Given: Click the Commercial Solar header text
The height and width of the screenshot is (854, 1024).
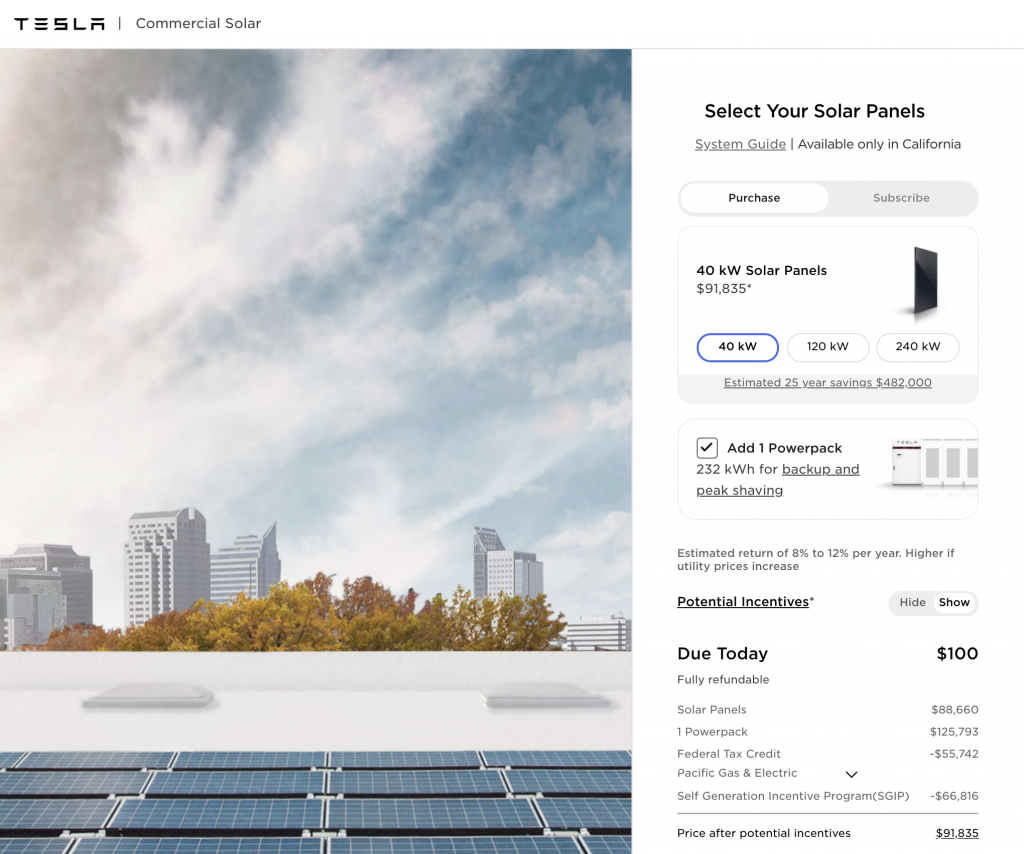Looking at the screenshot, I should click(199, 24).
